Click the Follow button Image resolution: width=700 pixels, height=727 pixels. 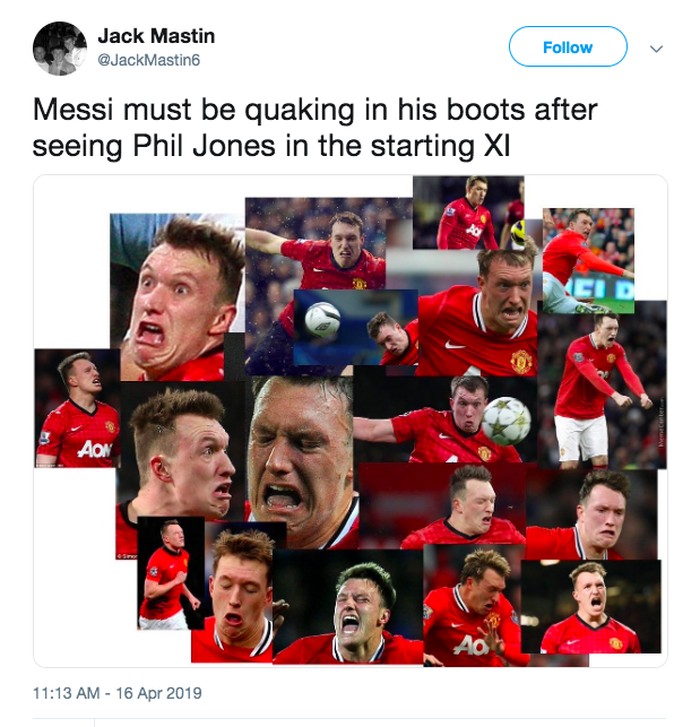click(568, 47)
